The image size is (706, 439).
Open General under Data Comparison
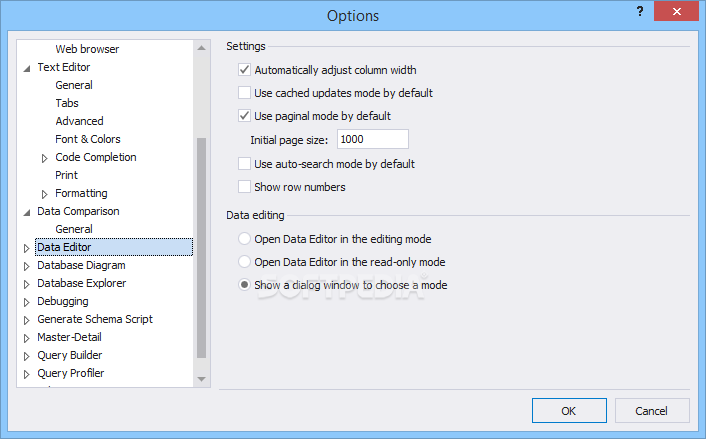pos(74,229)
